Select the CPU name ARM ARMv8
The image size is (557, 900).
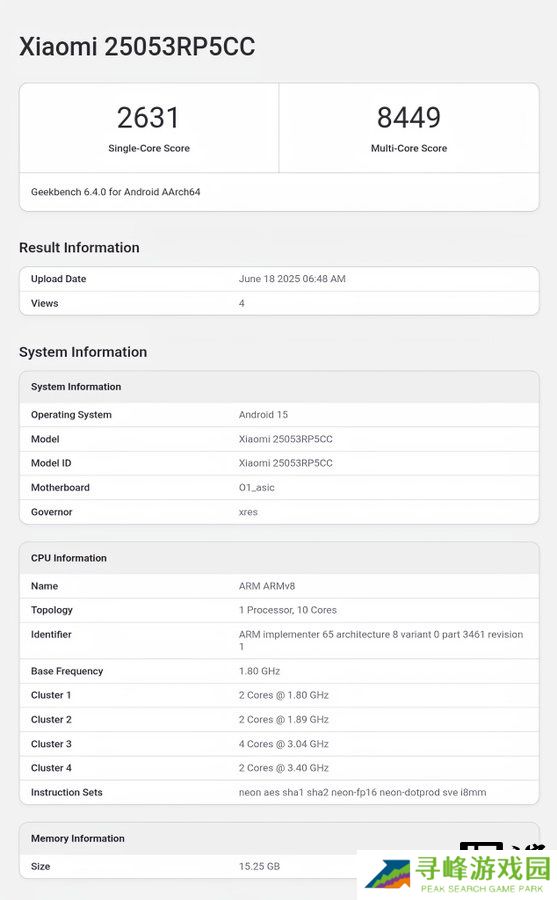267,586
